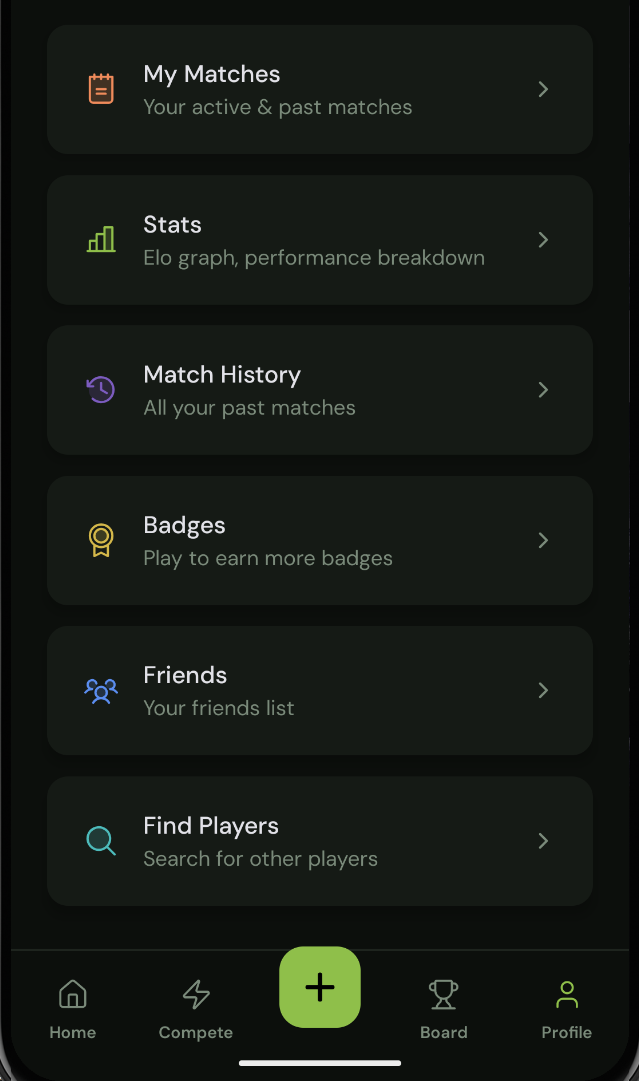Expand Badges with its arrow chevron
This screenshot has width=639, height=1081.
543,540
